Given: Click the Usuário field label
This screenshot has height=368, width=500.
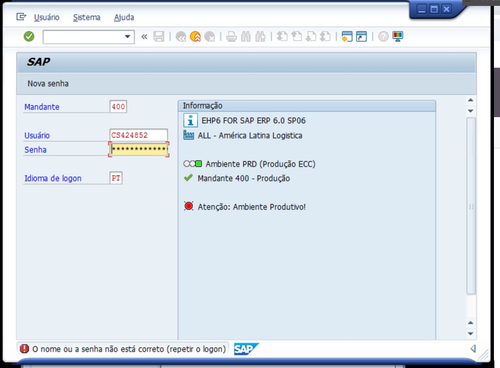Looking at the screenshot, I should click(x=37, y=135).
